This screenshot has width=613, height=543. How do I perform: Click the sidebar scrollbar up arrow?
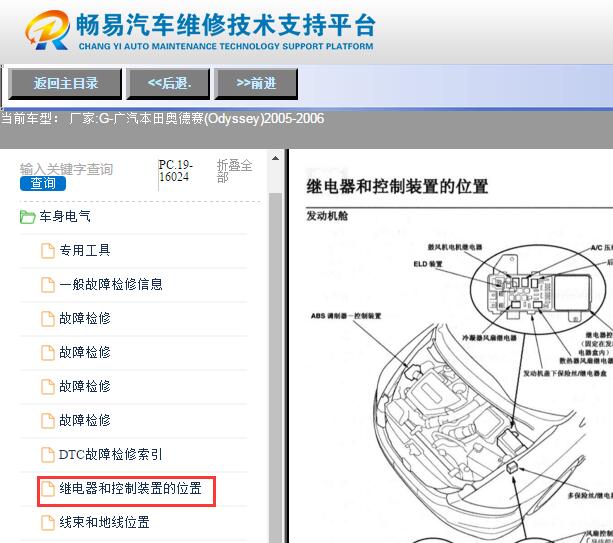tap(275, 159)
